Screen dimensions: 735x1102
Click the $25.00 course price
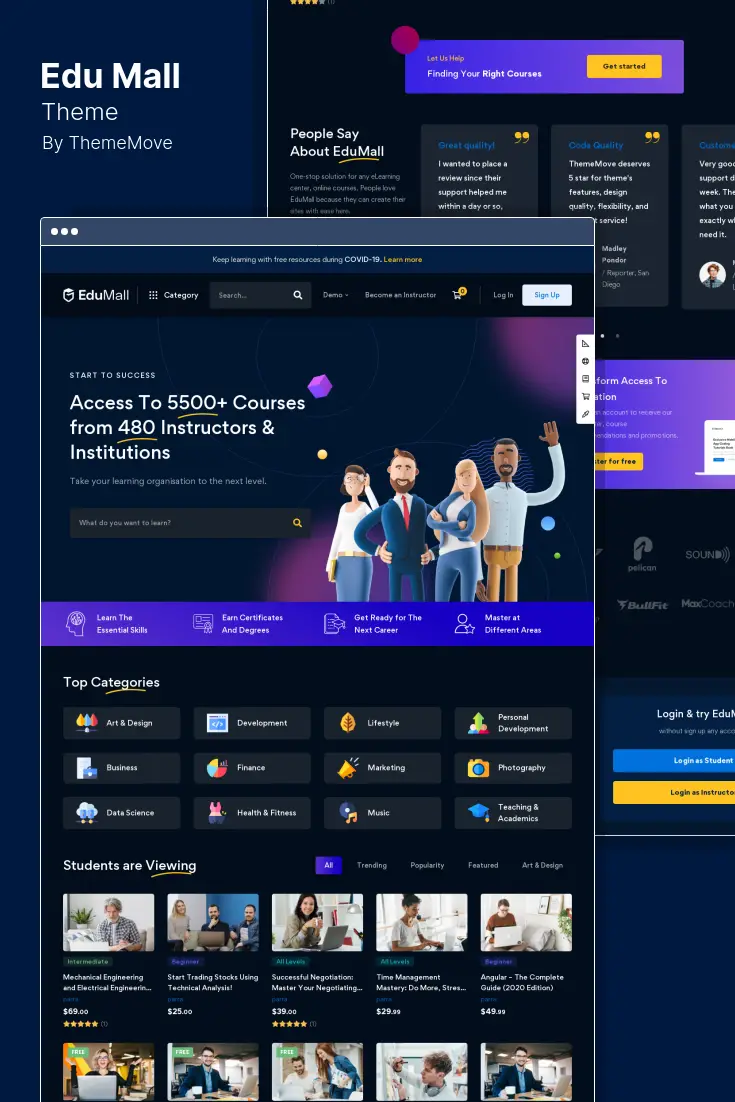click(180, 1011)
